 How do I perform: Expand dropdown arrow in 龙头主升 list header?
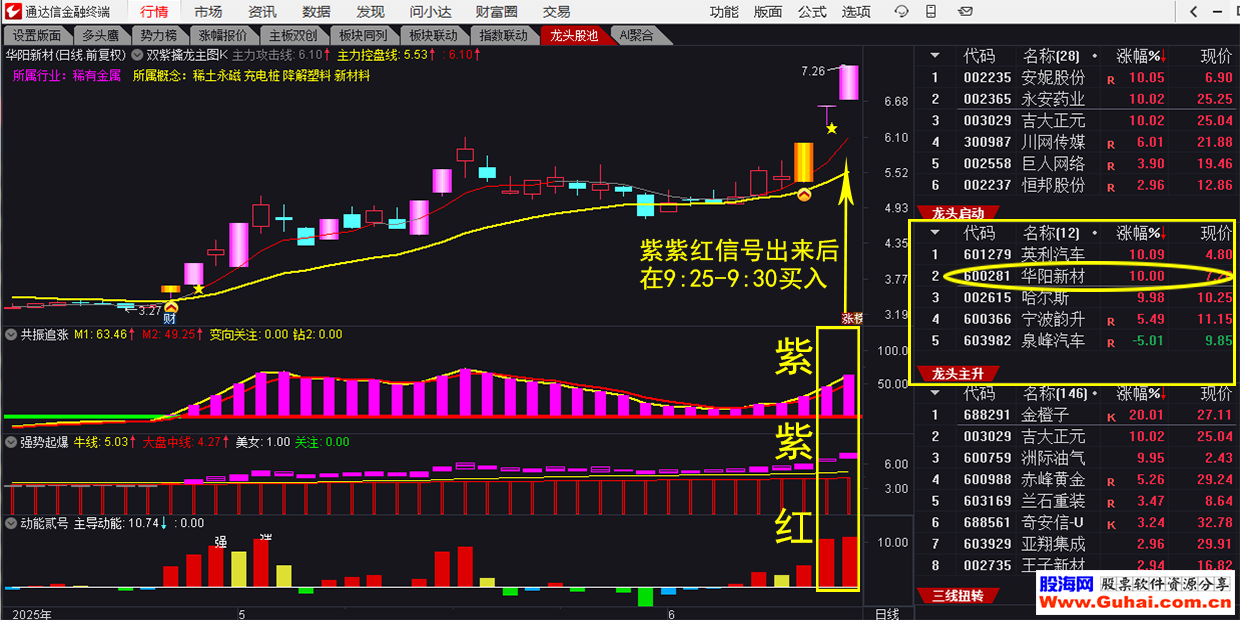(x=935, y=393)
